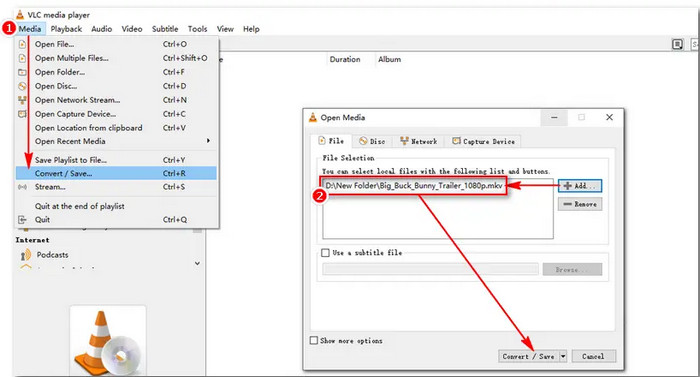
Task: Click VLC cone icon in Open Media title
Action: tap(313, 117)
